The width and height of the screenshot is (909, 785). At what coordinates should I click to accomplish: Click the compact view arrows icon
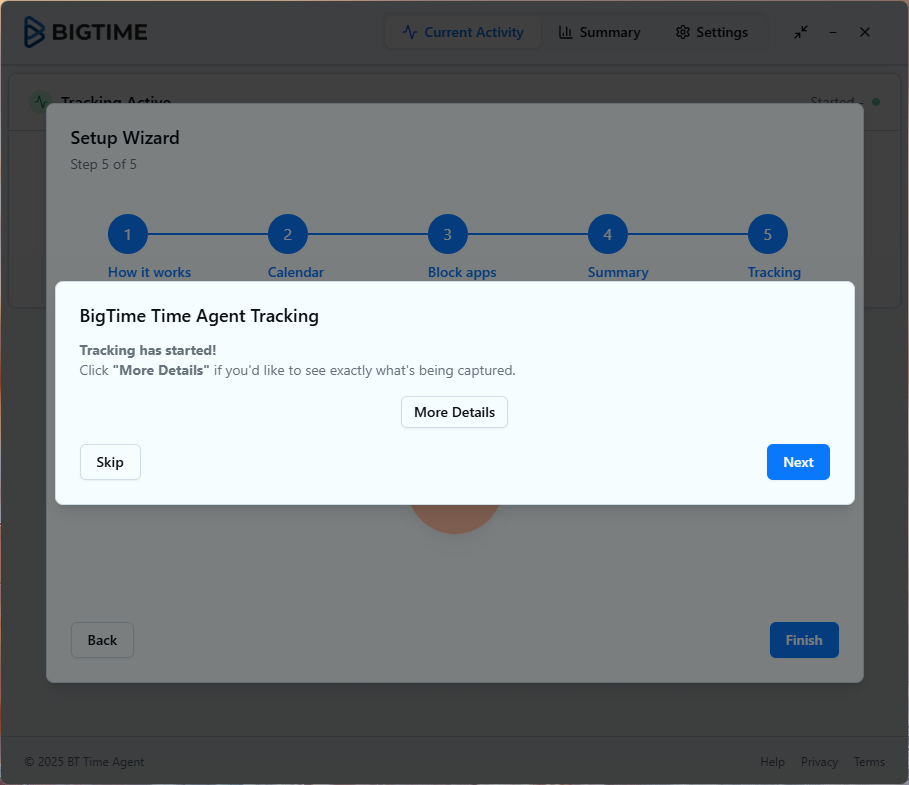800,32
